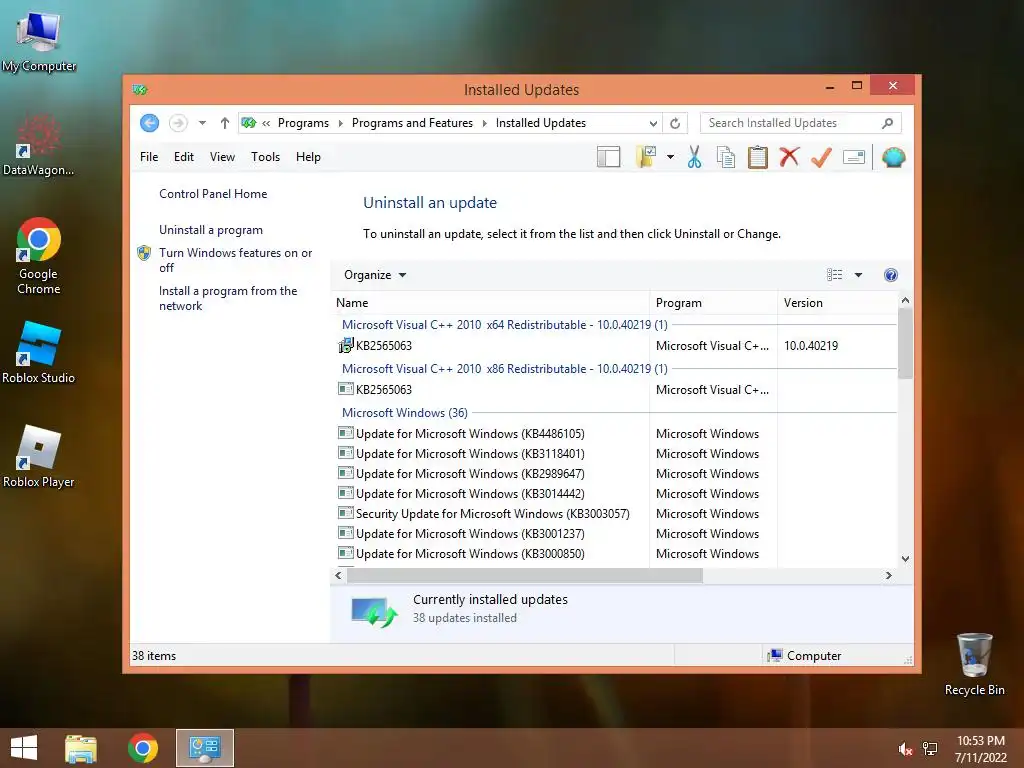The height and width of the screenshot is (768, 1024).
Task: Click the vertical scrollbar down arrow
Action: coord(905,559)
